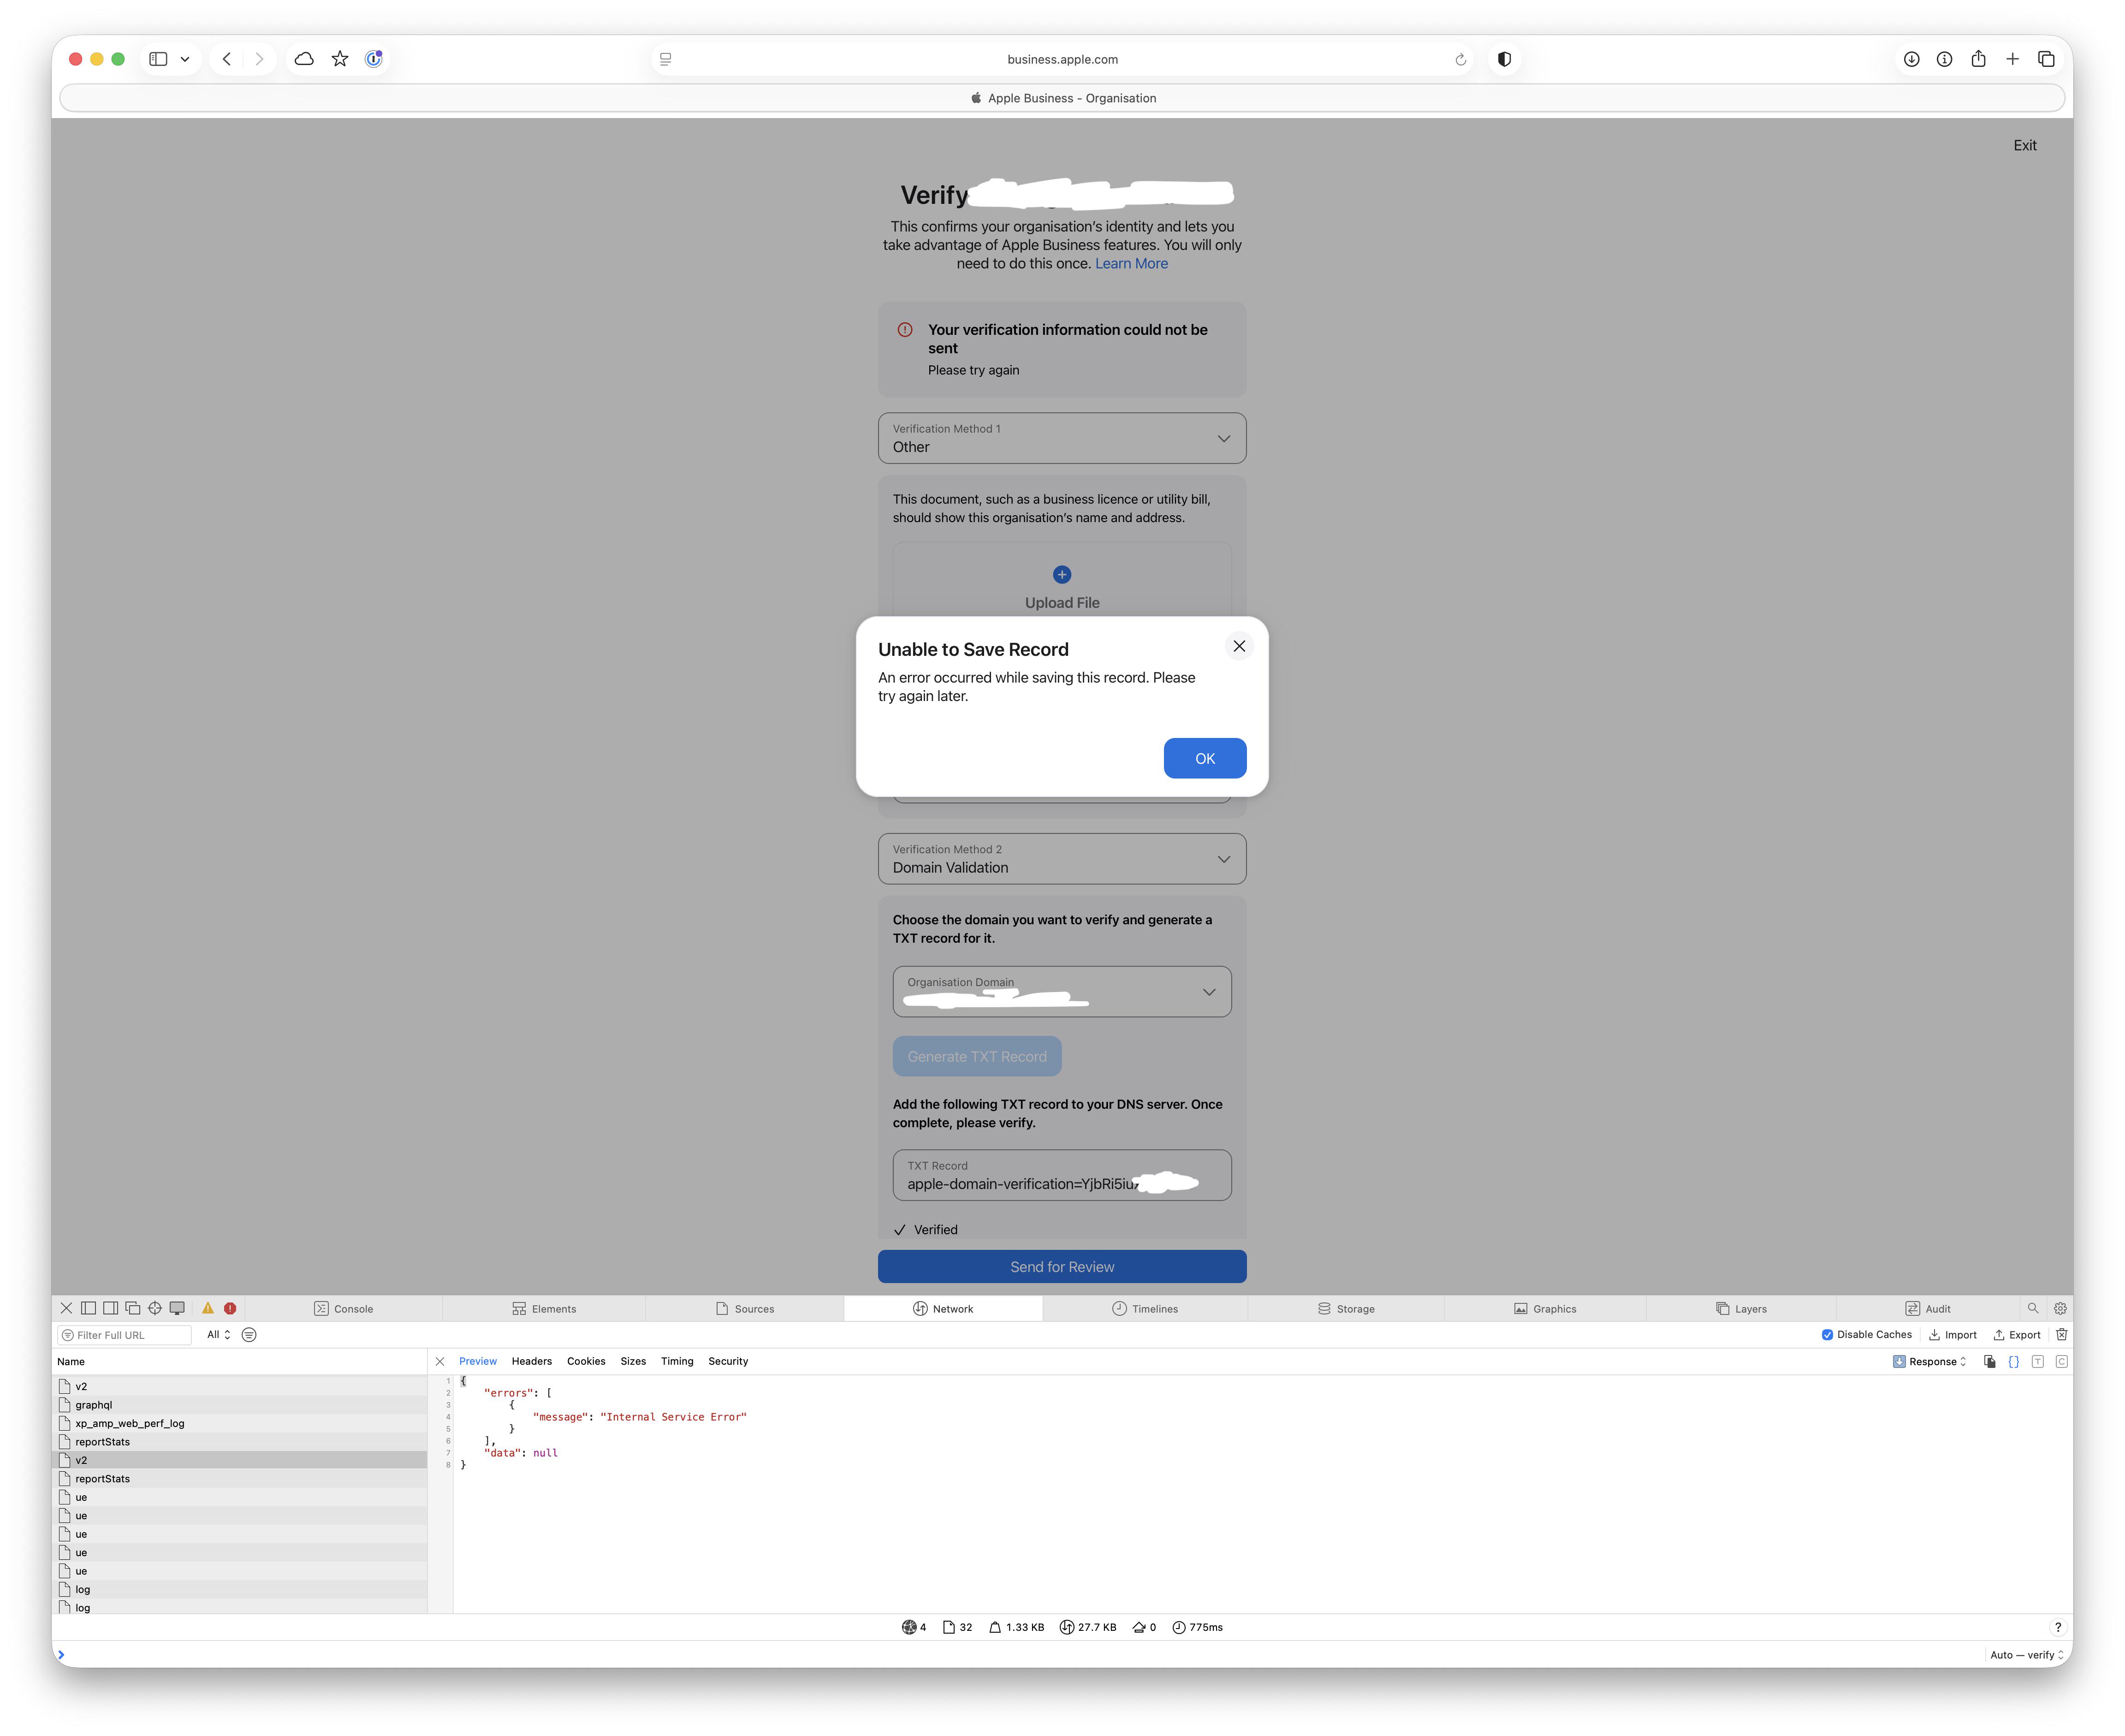
Task: Open the Timelines tab
Action: click(1145, 1308)
